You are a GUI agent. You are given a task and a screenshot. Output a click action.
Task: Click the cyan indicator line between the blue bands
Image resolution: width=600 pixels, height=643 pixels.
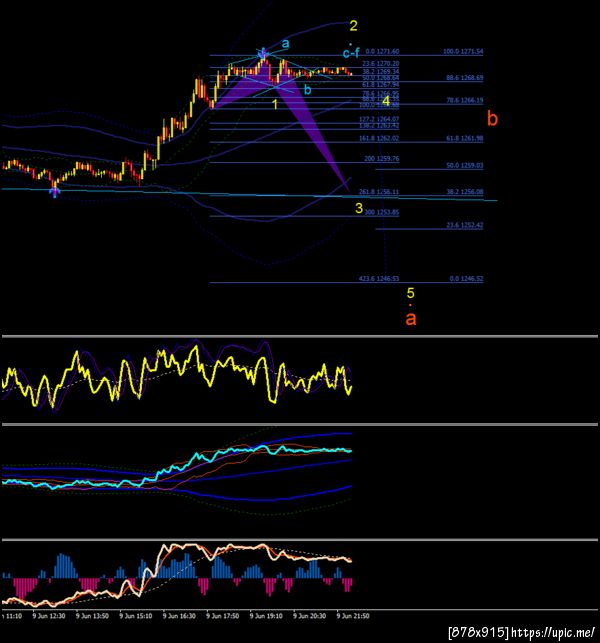pos(176,465)
